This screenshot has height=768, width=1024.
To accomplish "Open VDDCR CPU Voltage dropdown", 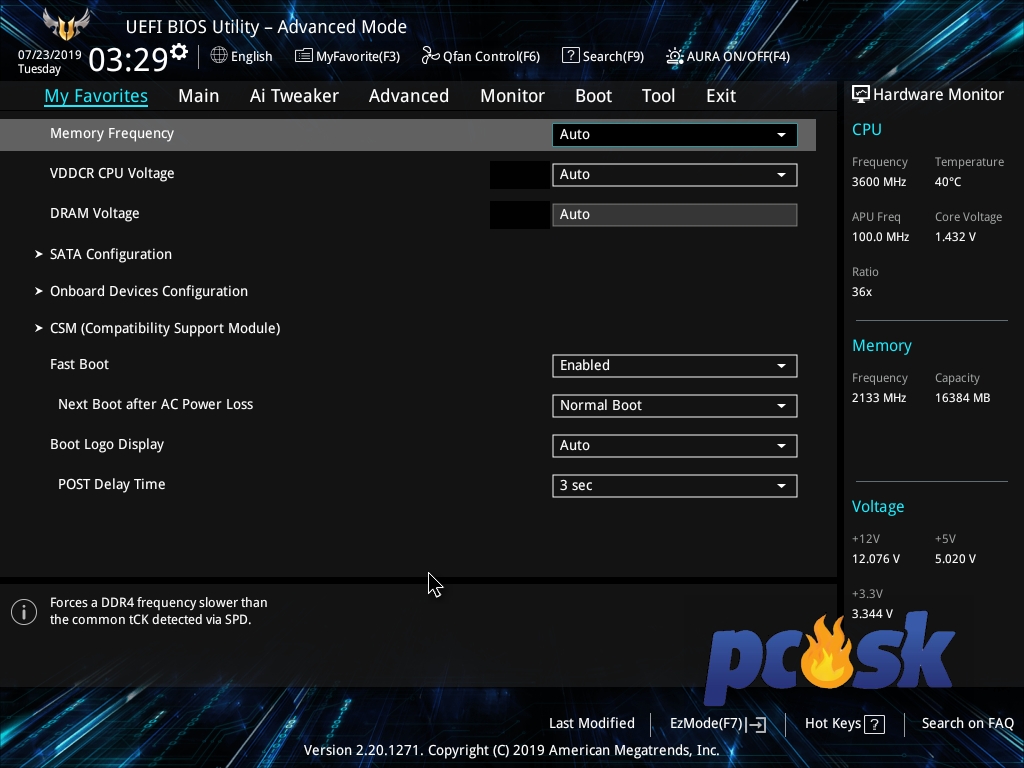I will [675, 174].
